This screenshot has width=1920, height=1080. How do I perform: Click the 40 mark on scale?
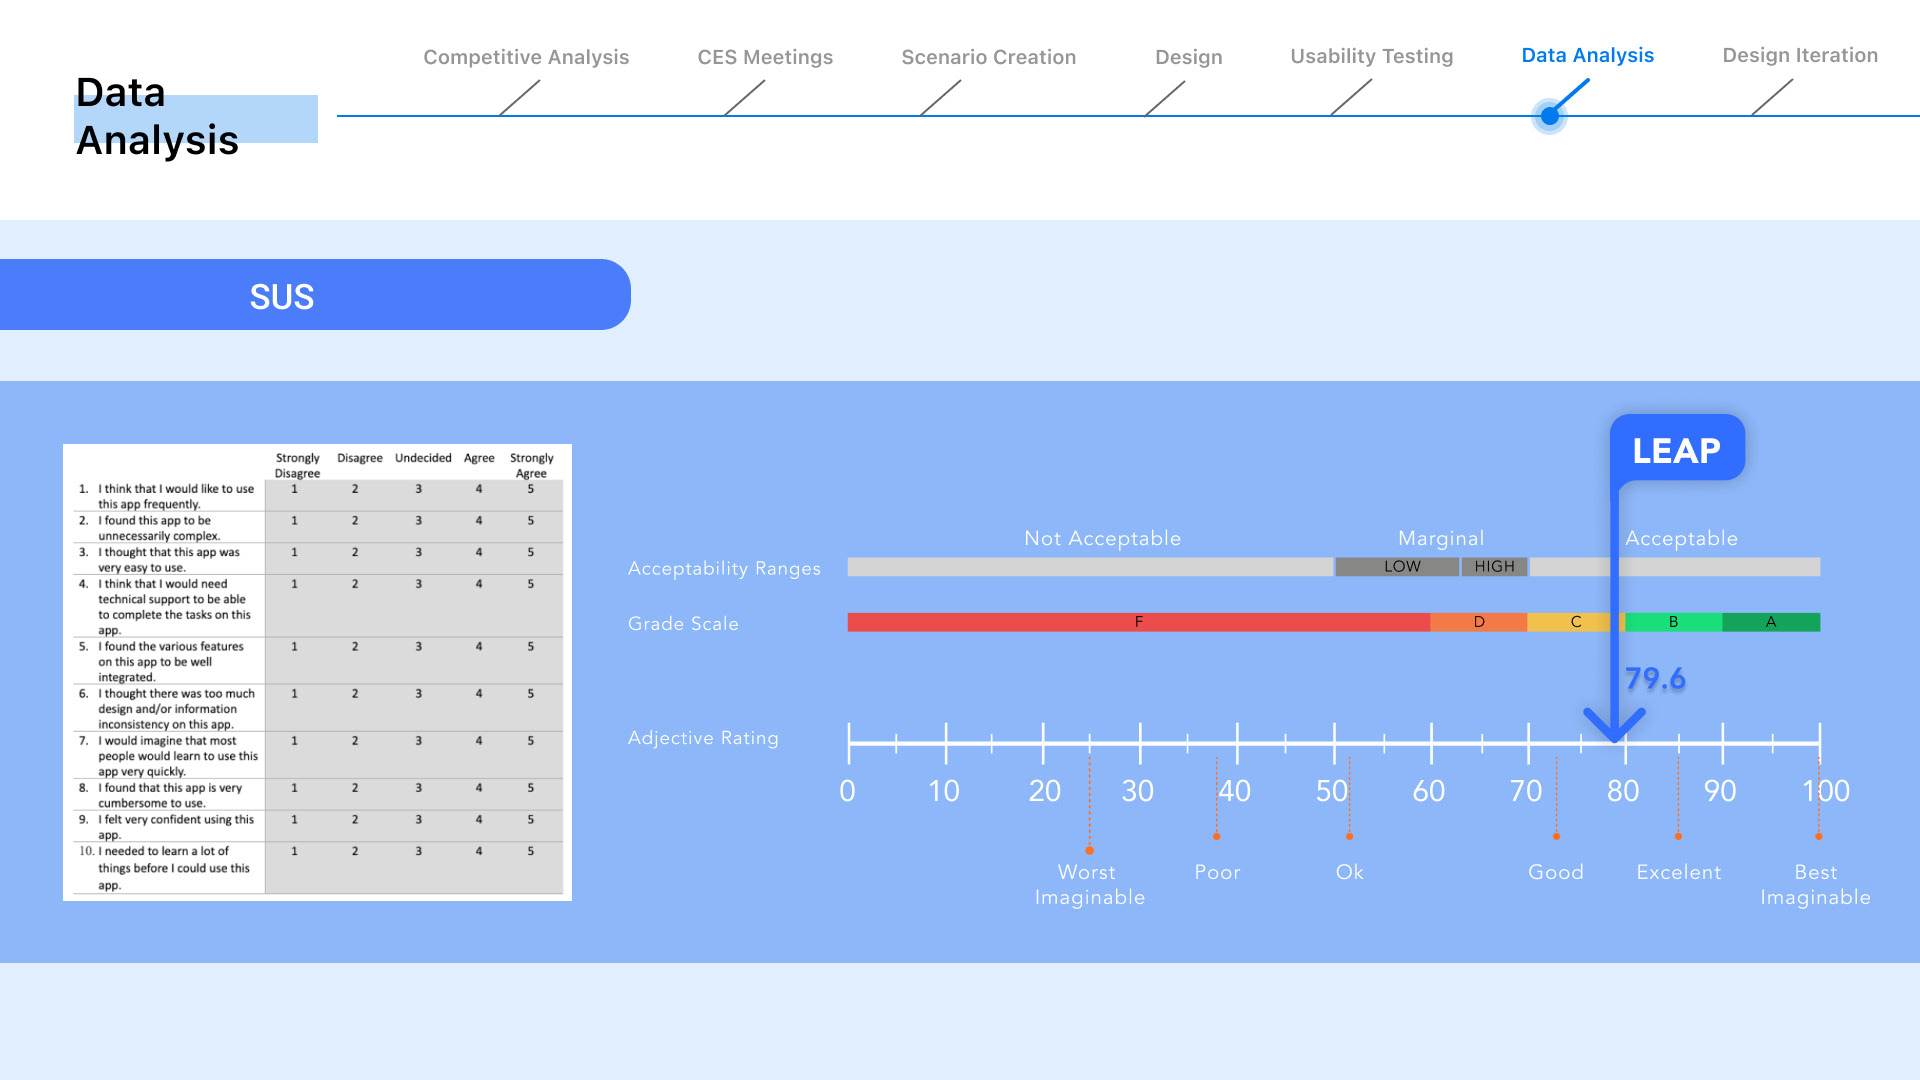(1234, 791)
